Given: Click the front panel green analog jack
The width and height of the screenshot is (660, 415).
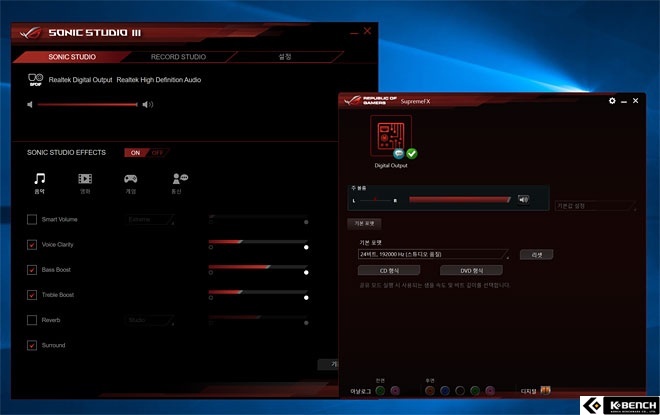Looking at the screenshot, I should click(x=380, y=391).
